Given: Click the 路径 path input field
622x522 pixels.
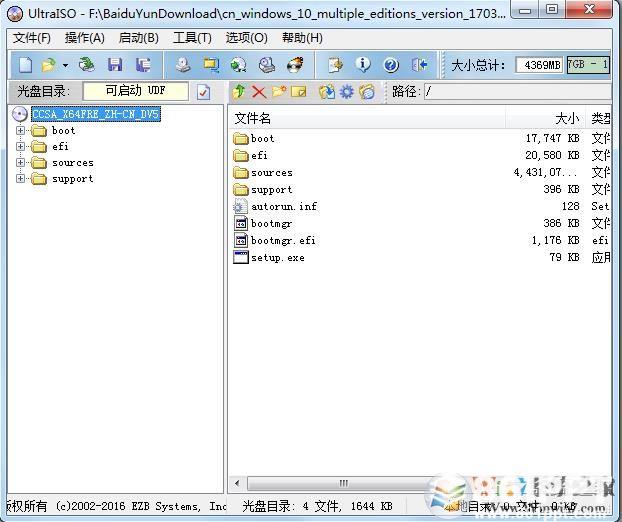Looking at the screenshot, I should (x=517, y=92).
